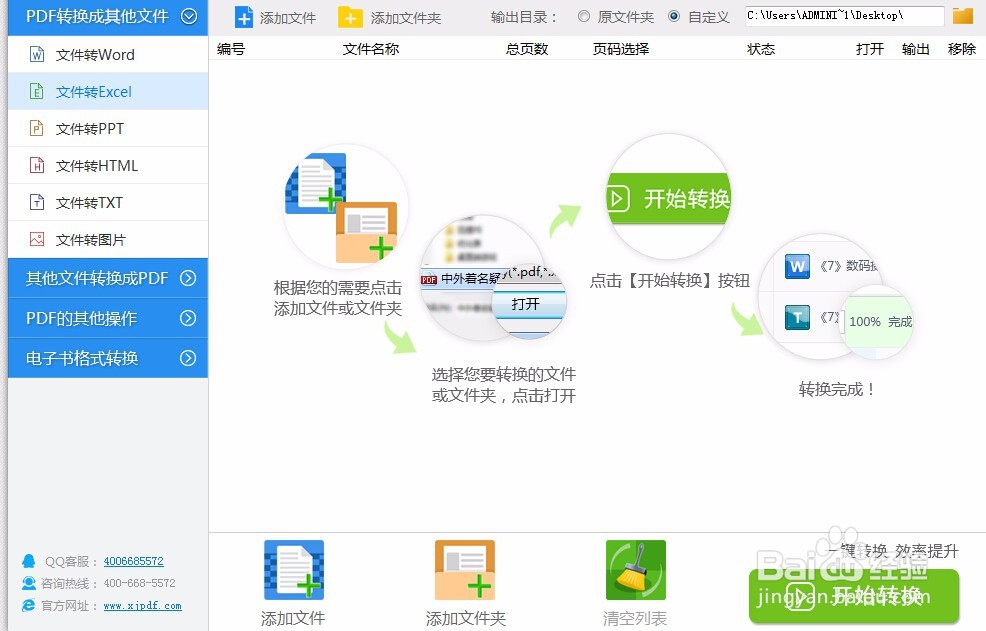Click the 添加文件夹 text in the top toolbar
The image size is (986, 631).
click(406, 18)
